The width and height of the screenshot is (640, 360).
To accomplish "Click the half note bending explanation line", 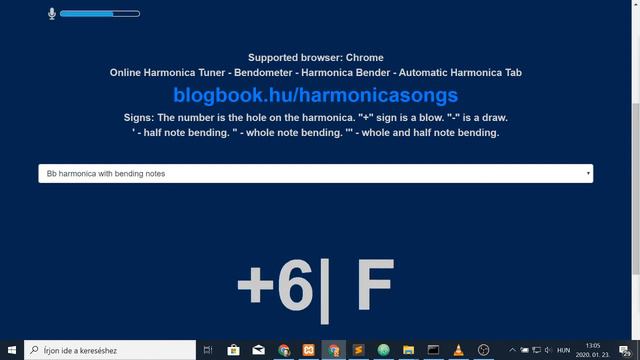I will pos(316,133).
